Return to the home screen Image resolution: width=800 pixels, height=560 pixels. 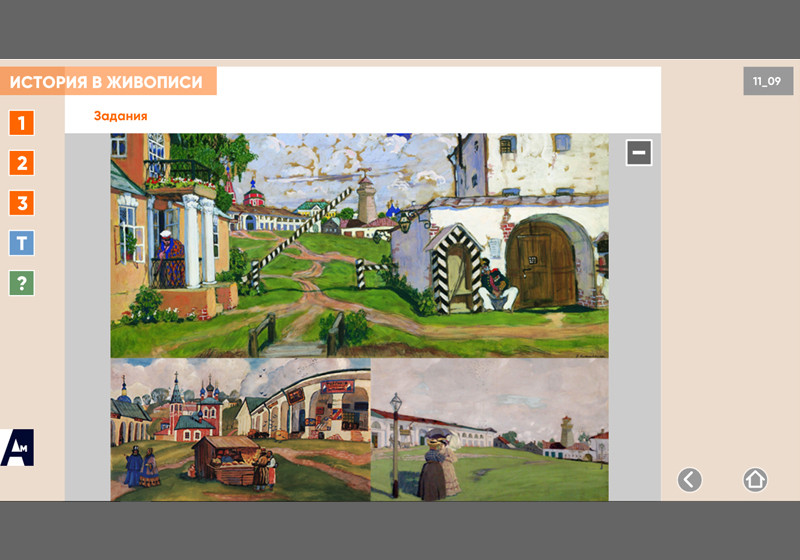coord(755,480)
